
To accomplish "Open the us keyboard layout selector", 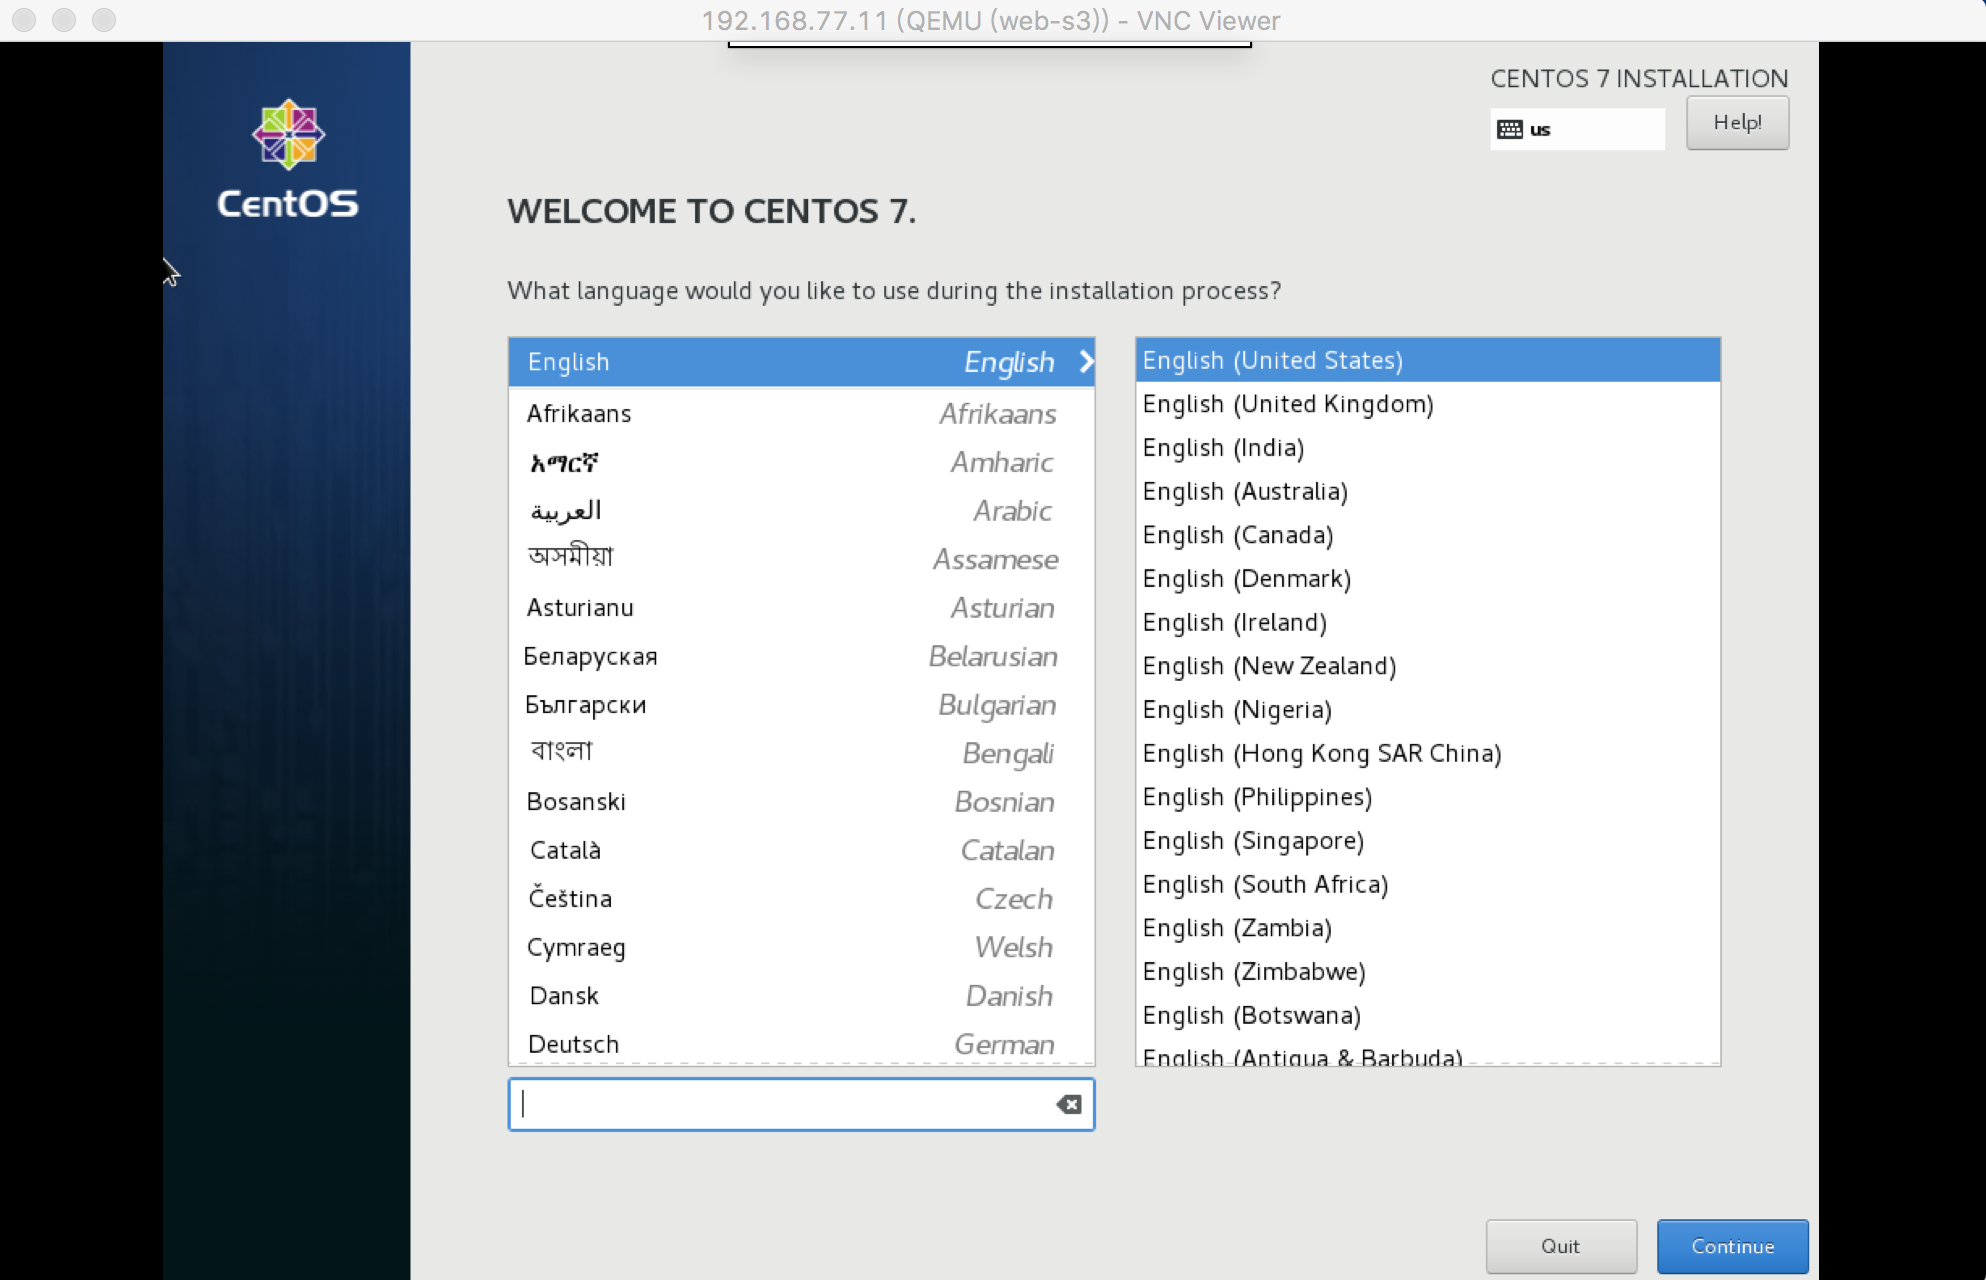I will pyautogui.click(x=1577, y=129).
